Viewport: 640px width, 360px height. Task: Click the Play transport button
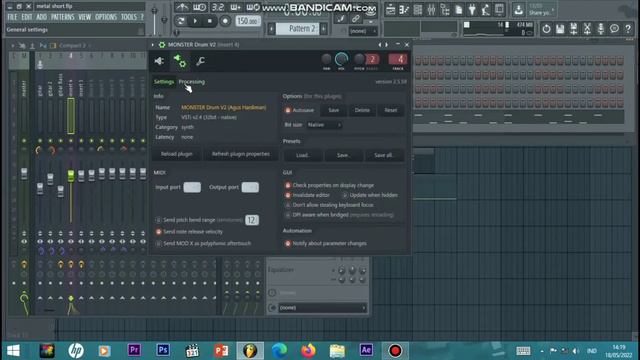(195, 21)
